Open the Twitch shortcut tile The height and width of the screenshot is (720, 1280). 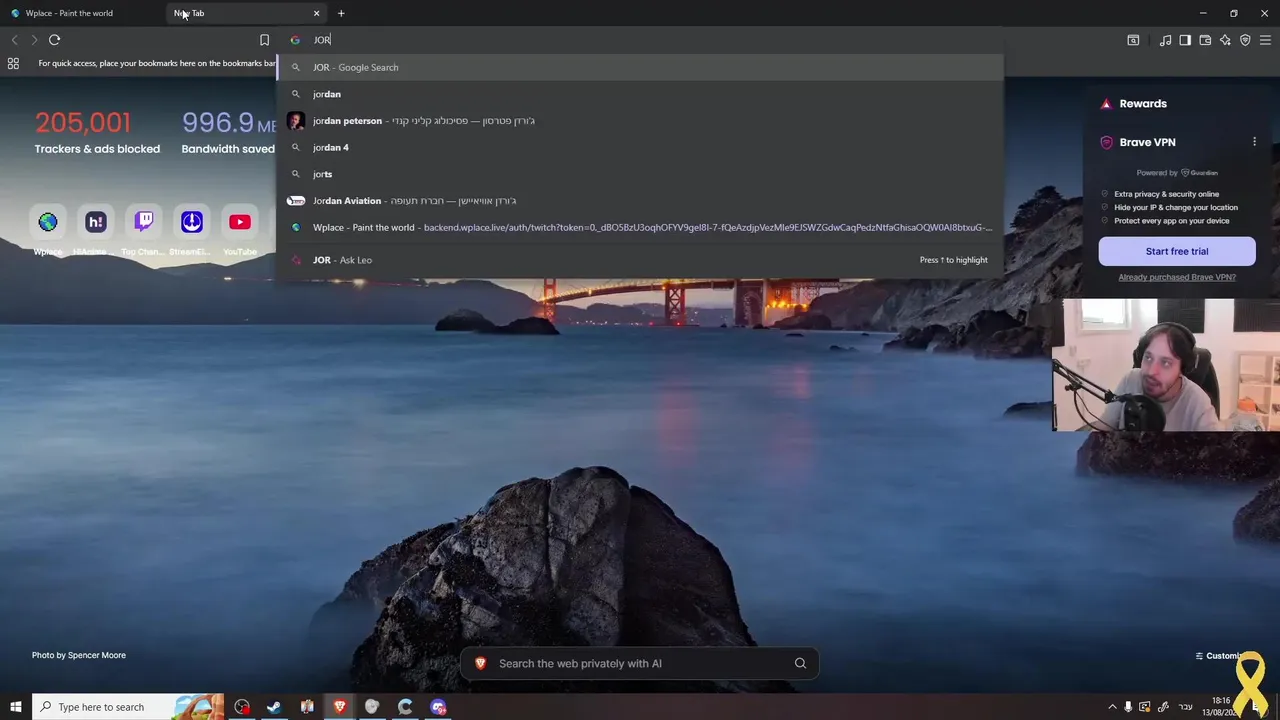pos(144,222)
